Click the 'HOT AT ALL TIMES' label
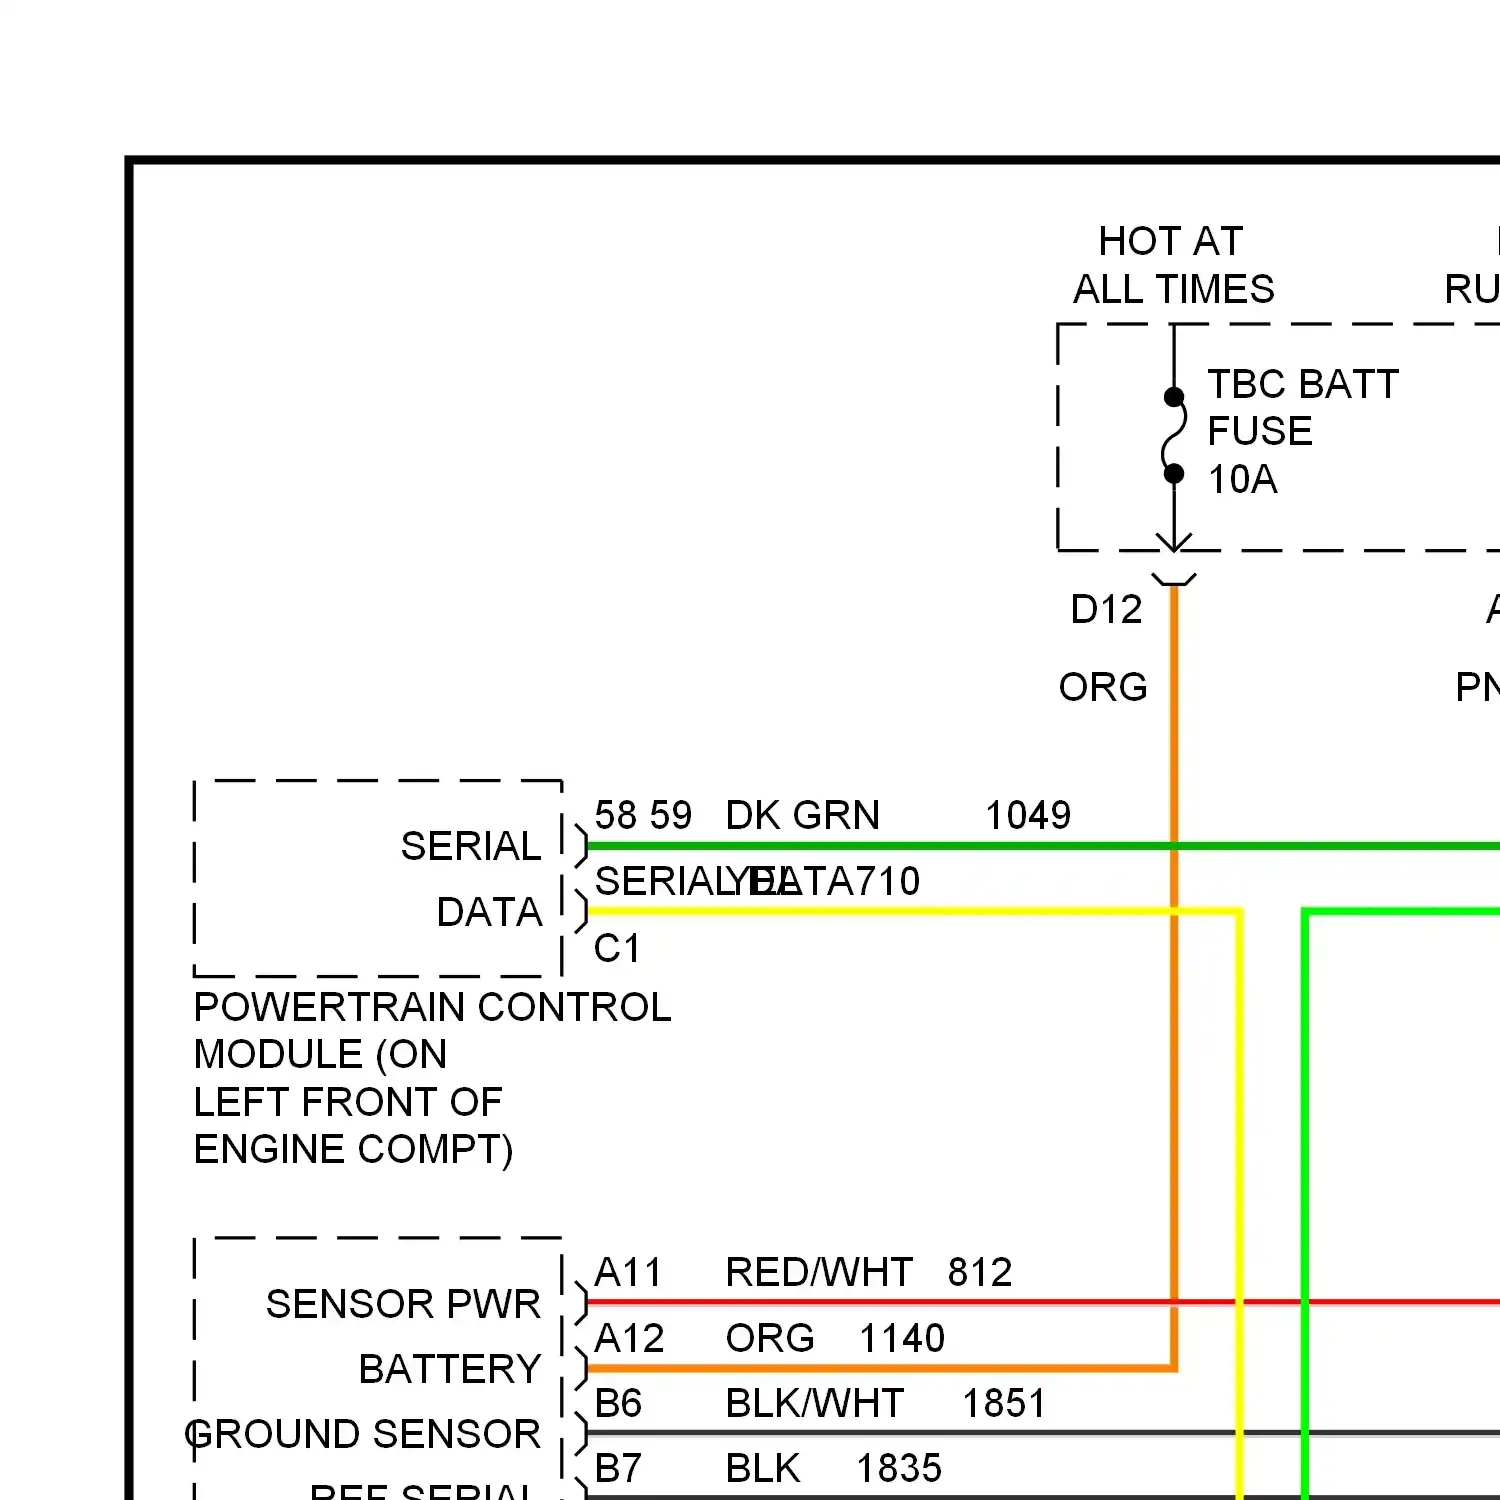 [x=1173, y=265]
